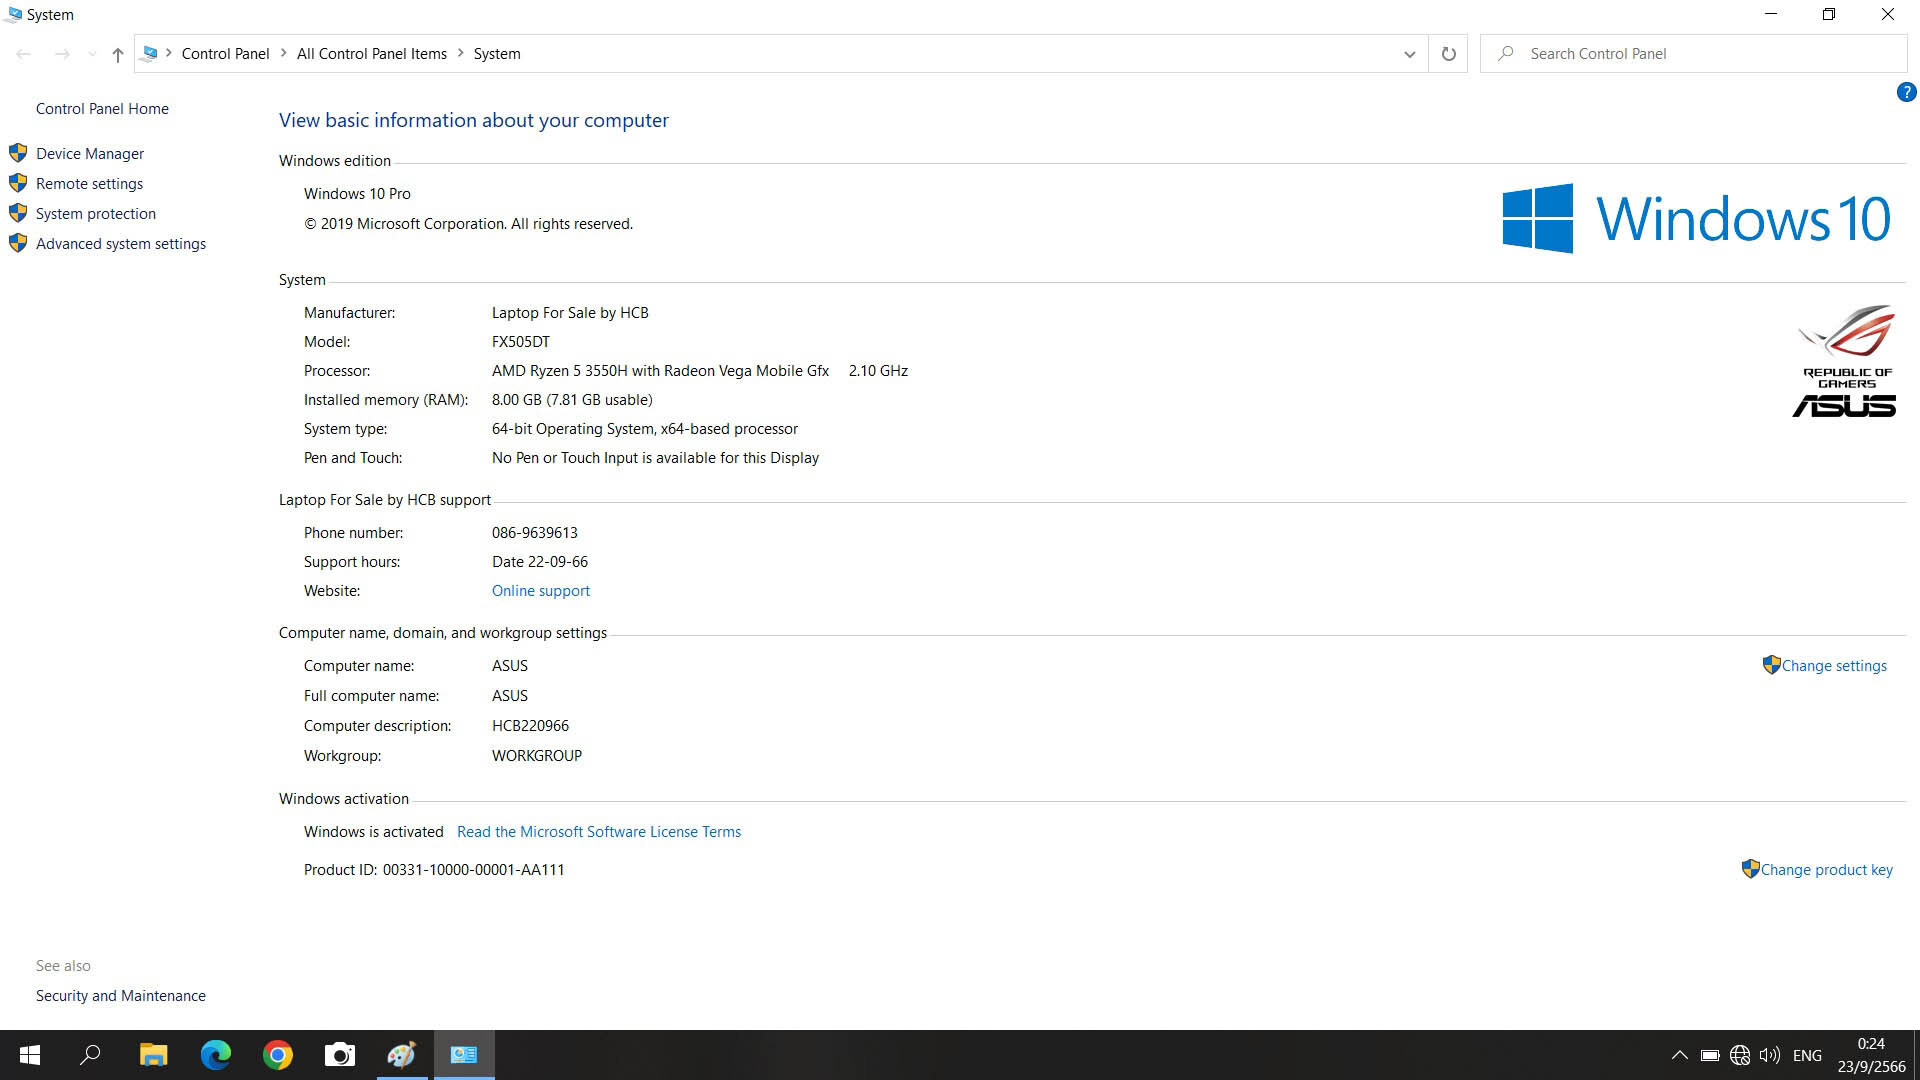Click the Back navigation arrow
This screenshot has width=1920, height=1080.
[x=24, y=54]
